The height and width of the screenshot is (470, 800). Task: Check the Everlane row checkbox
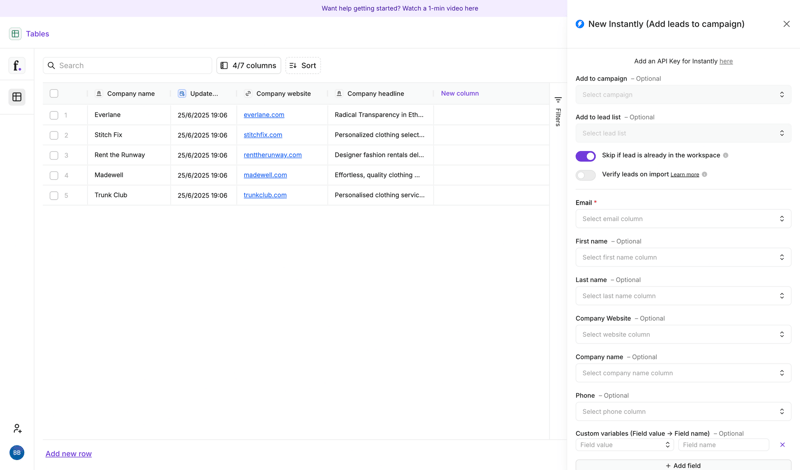[54, 115]
